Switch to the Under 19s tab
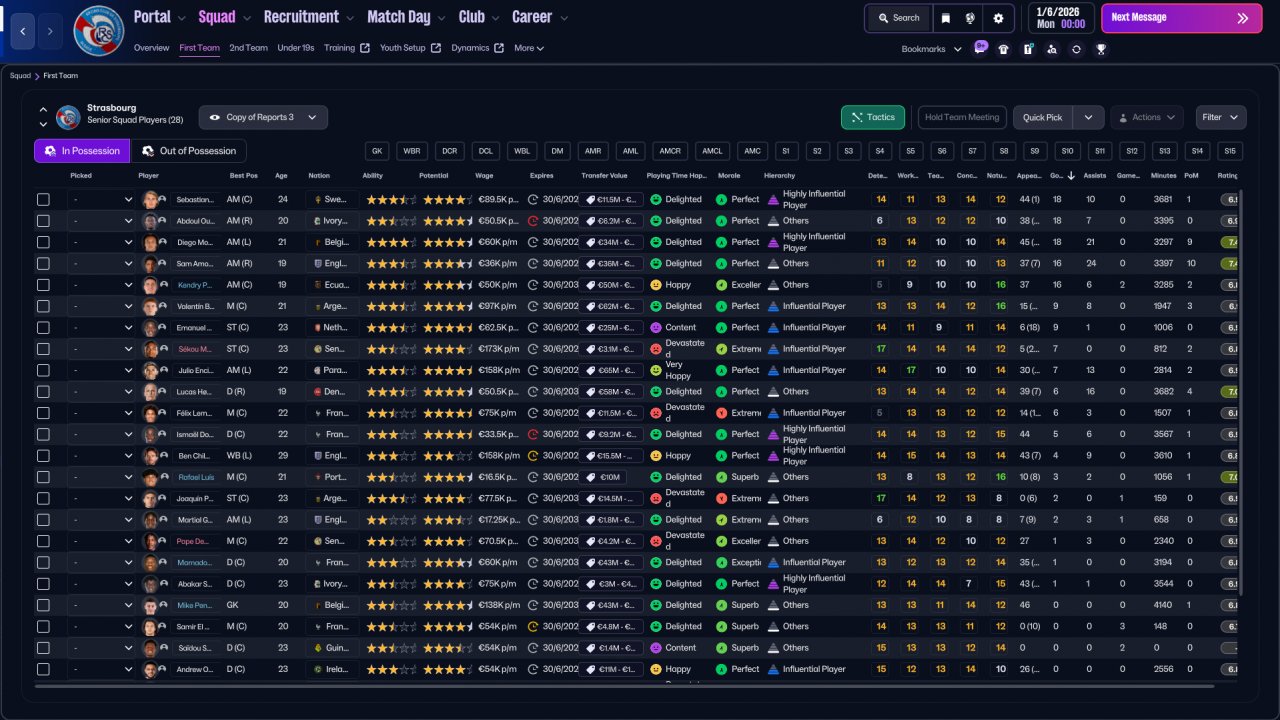This screenshot has width=1280, height=720. click(296, 48)
